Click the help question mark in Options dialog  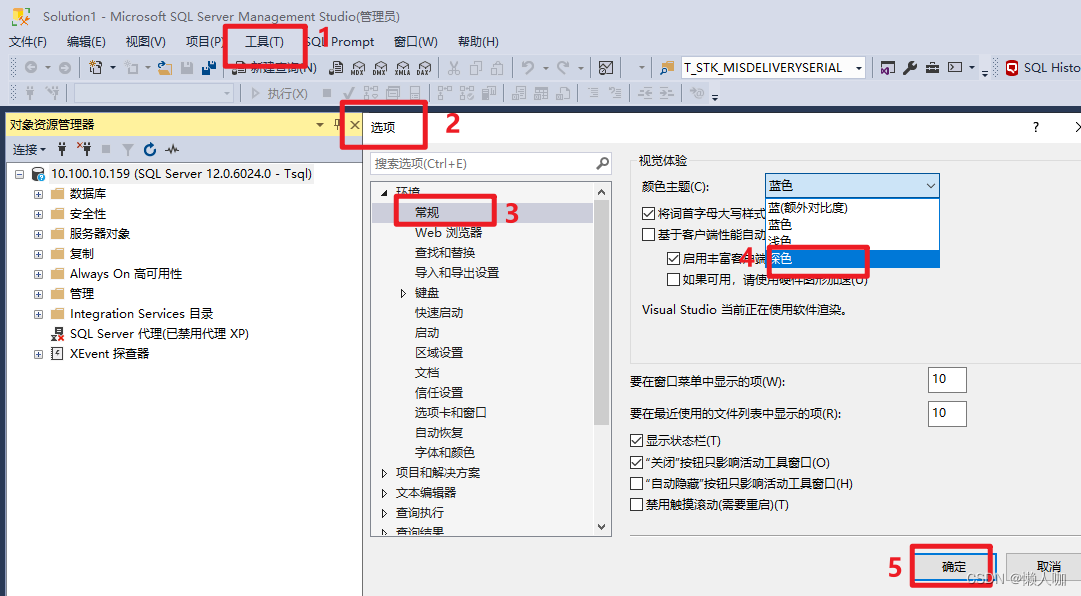pyautogui.click(x=1035, y=127)
